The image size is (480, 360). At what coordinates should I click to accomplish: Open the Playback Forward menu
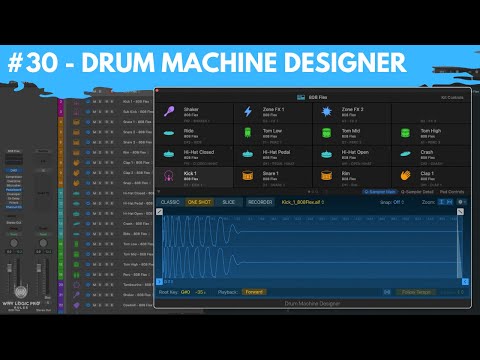(254, 292)
